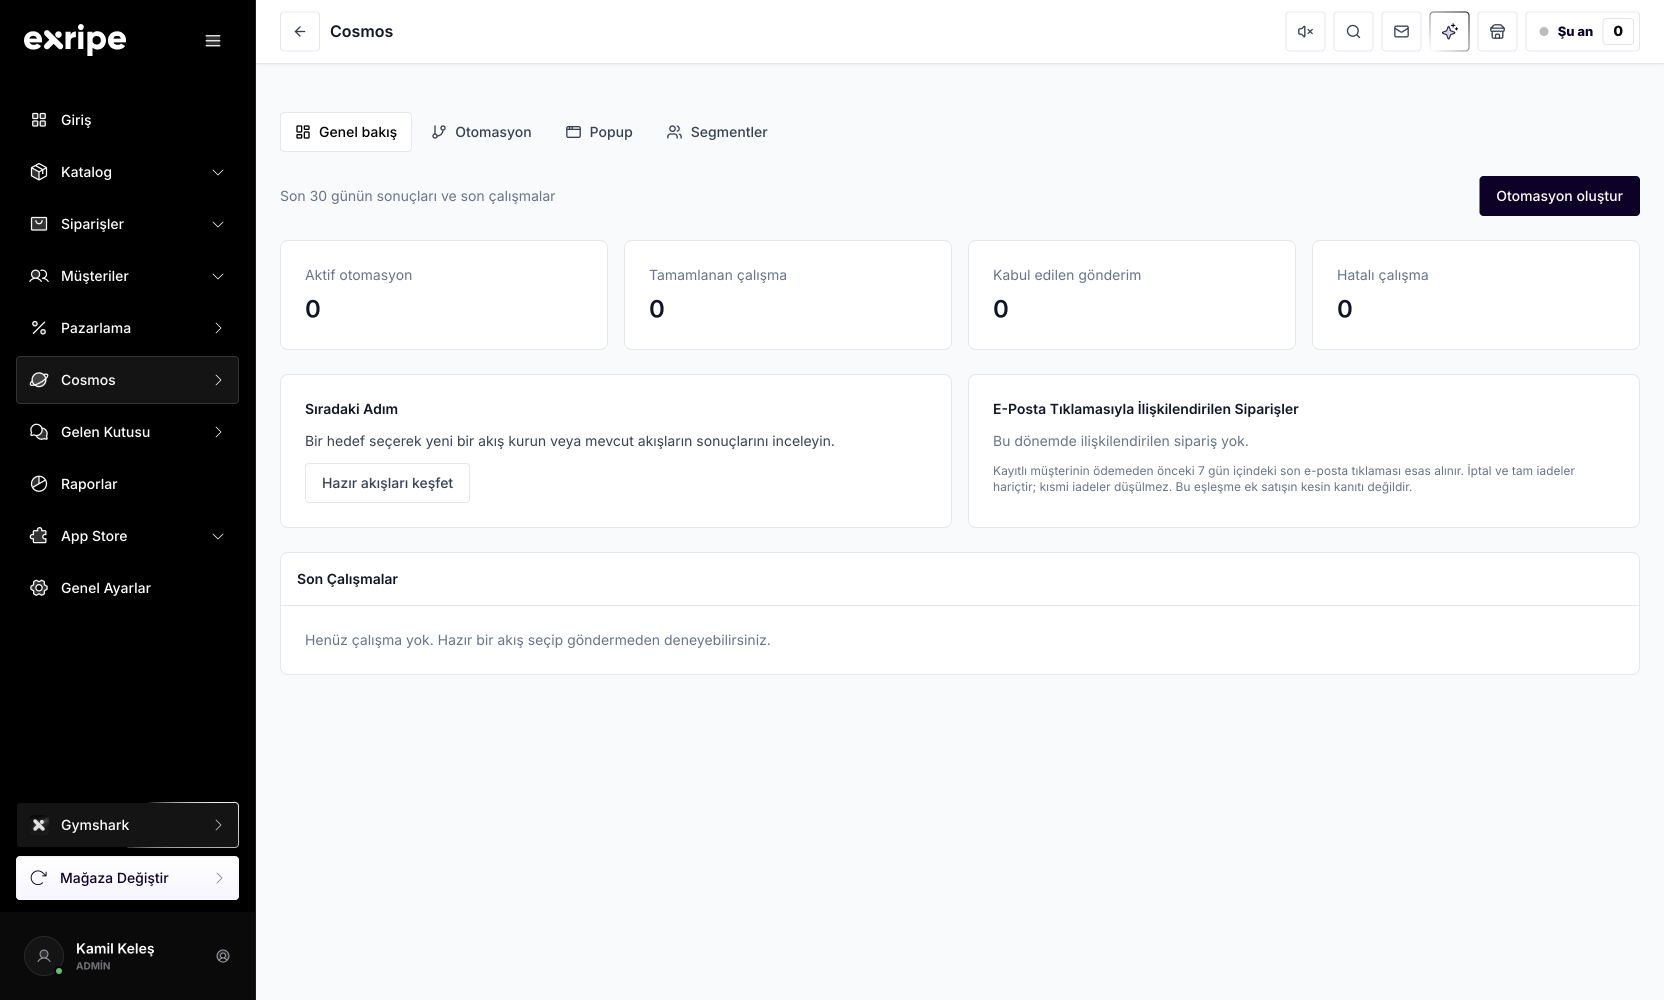Image resolution: width=1664 pixels, height=1000 pixels.
Task: Click Hazır akışları keşfet button
Action: click(387, 483)
